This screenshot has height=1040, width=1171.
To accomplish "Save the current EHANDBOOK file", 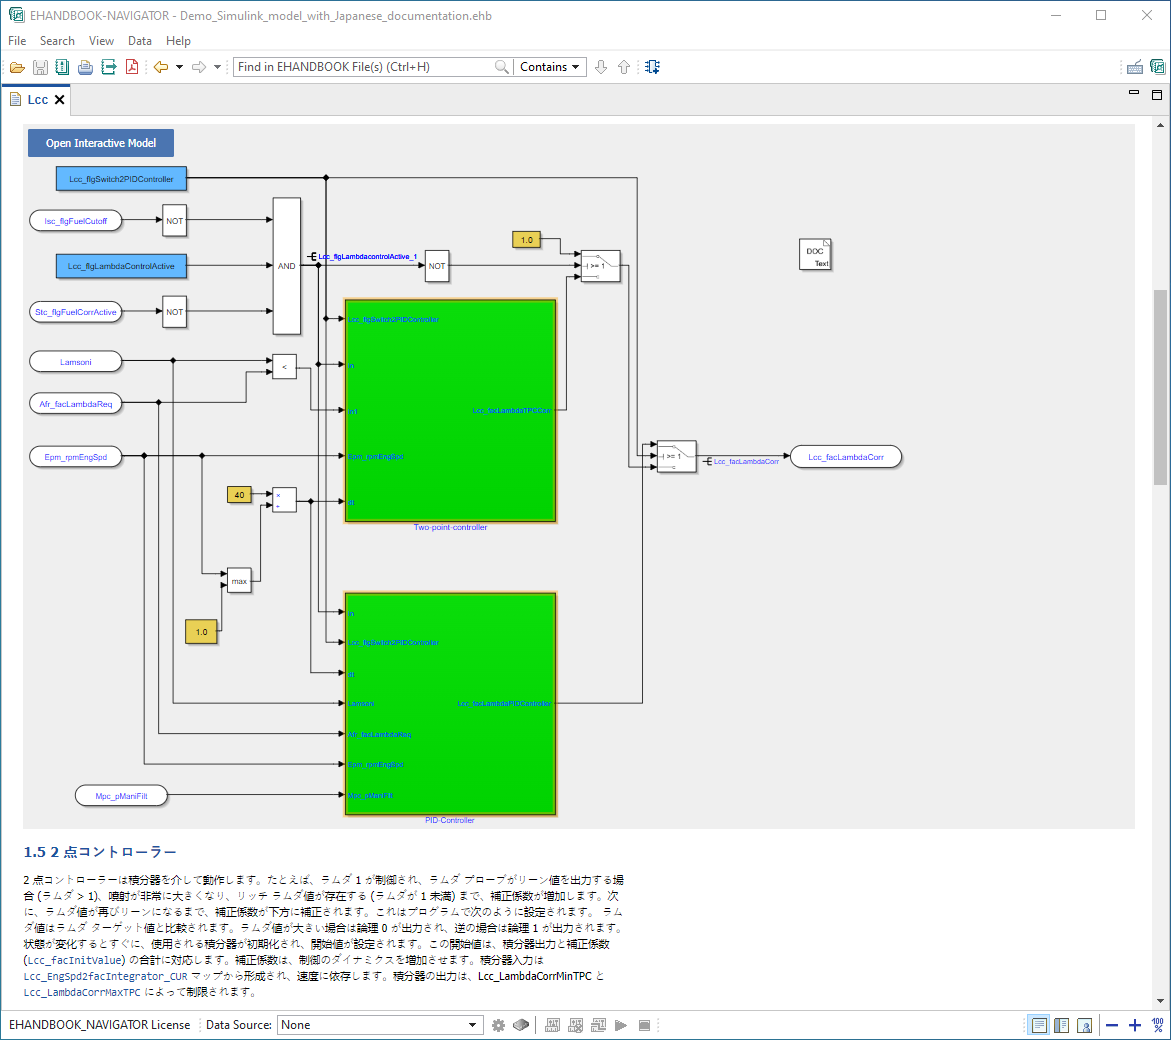I will (40, 66).
